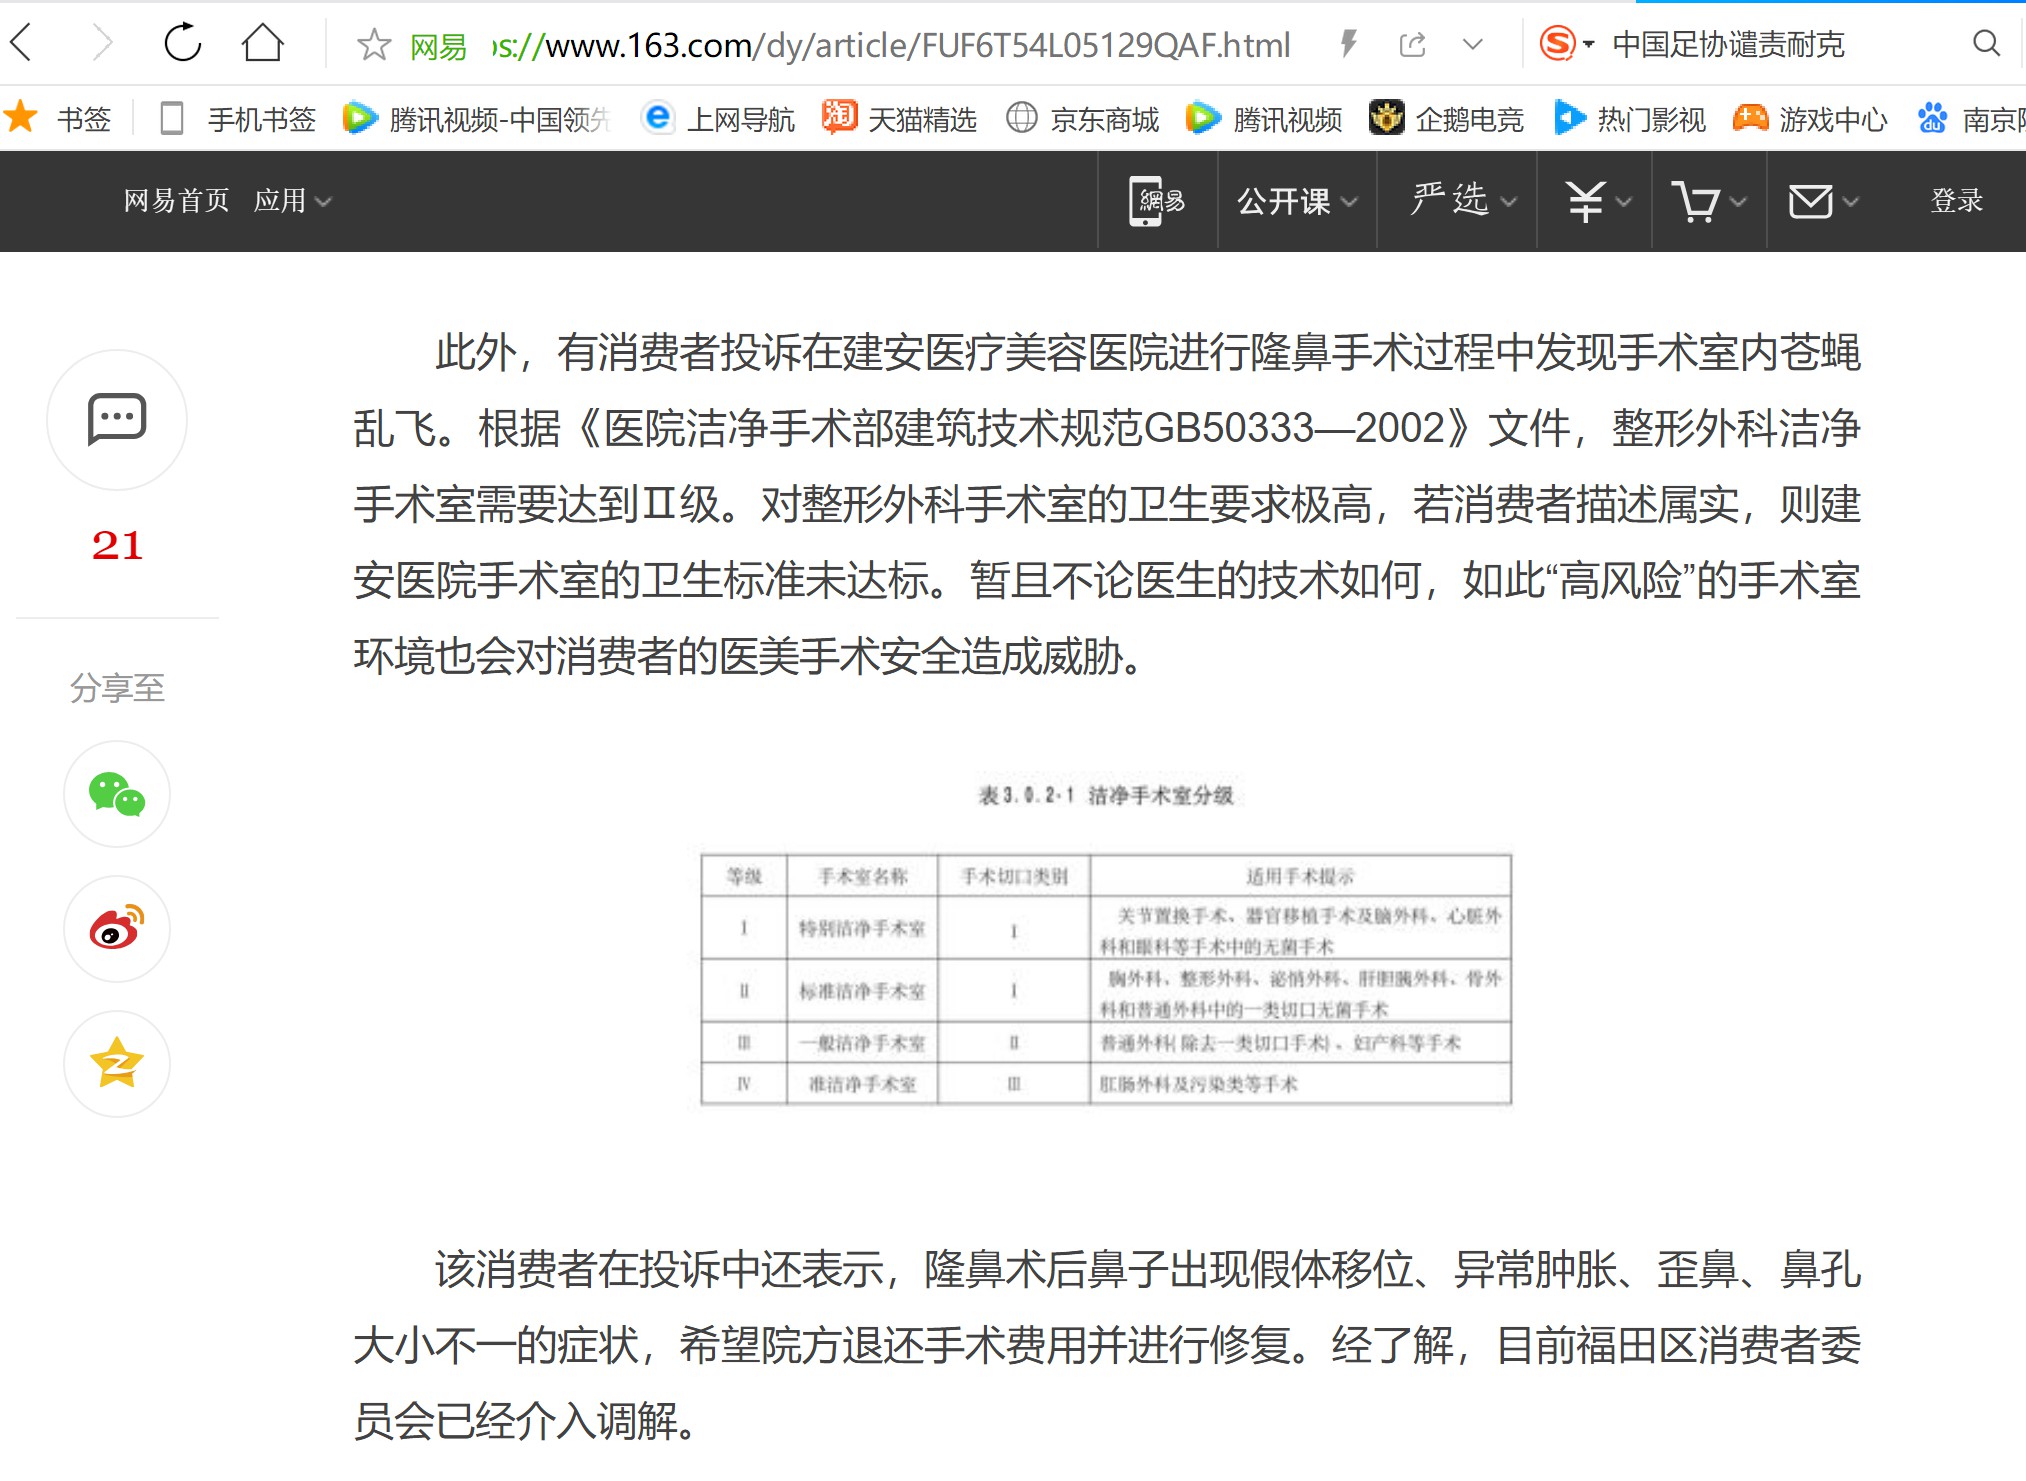Click the 网易 site label in address bar

pos(439,46)
